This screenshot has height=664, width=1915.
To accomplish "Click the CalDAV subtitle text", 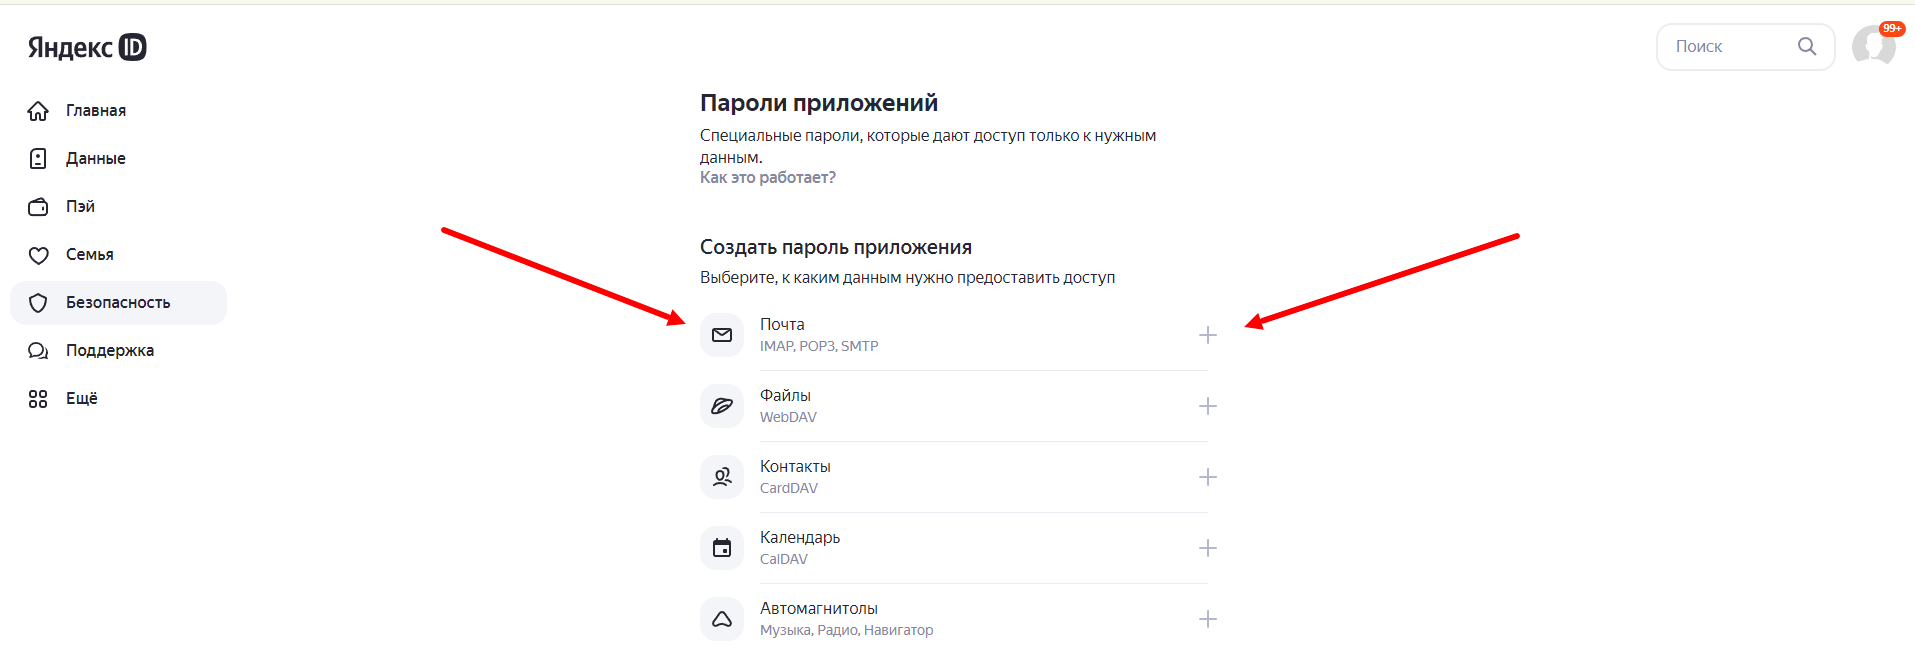I will [784, 559].
